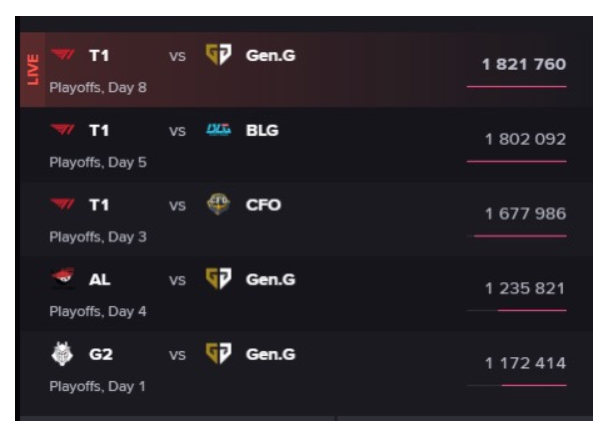Open the G2 team name link

[x=101, y=354]
